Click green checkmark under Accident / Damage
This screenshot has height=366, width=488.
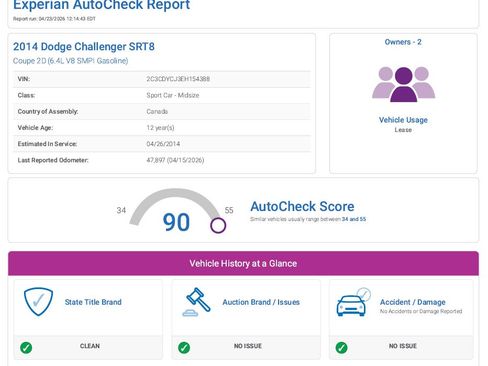pos(341,347)
